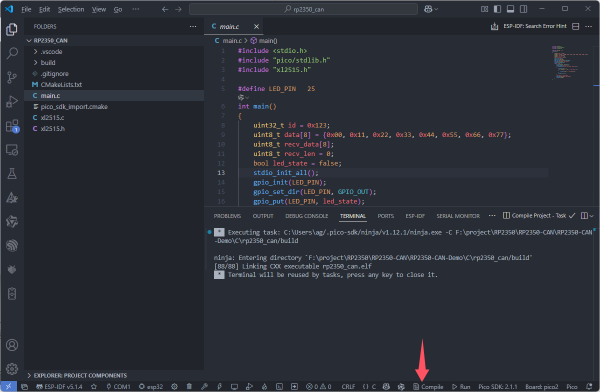
Task: Switch to the Problems tab
Action: coord(227,216)
